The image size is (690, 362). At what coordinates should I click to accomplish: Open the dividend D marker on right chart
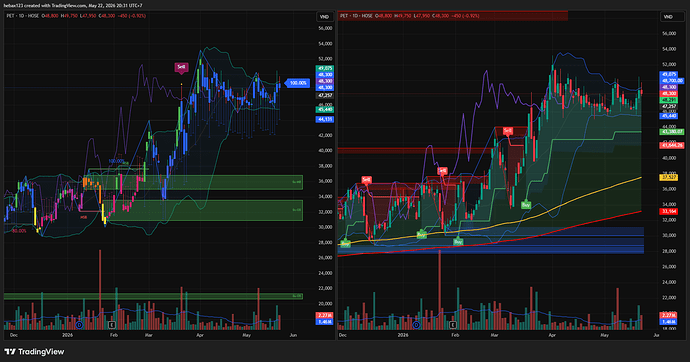pyautogui.click(x=416, y=325)
